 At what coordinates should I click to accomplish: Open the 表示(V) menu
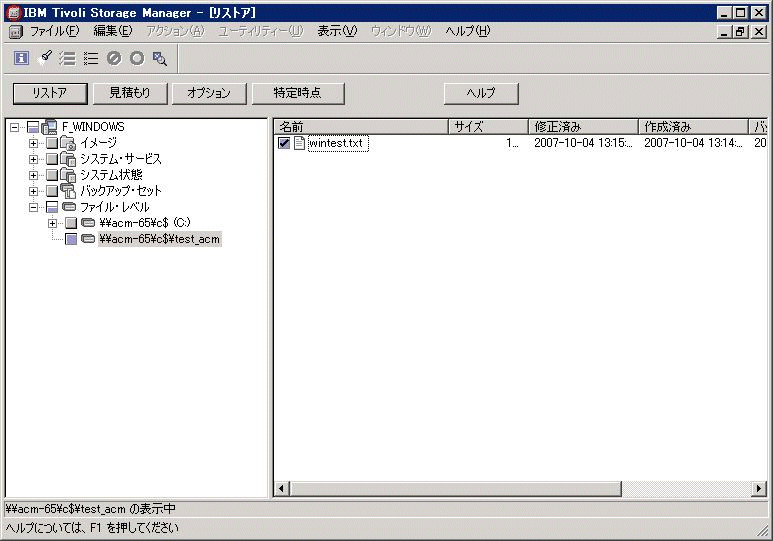pos(337,32)
